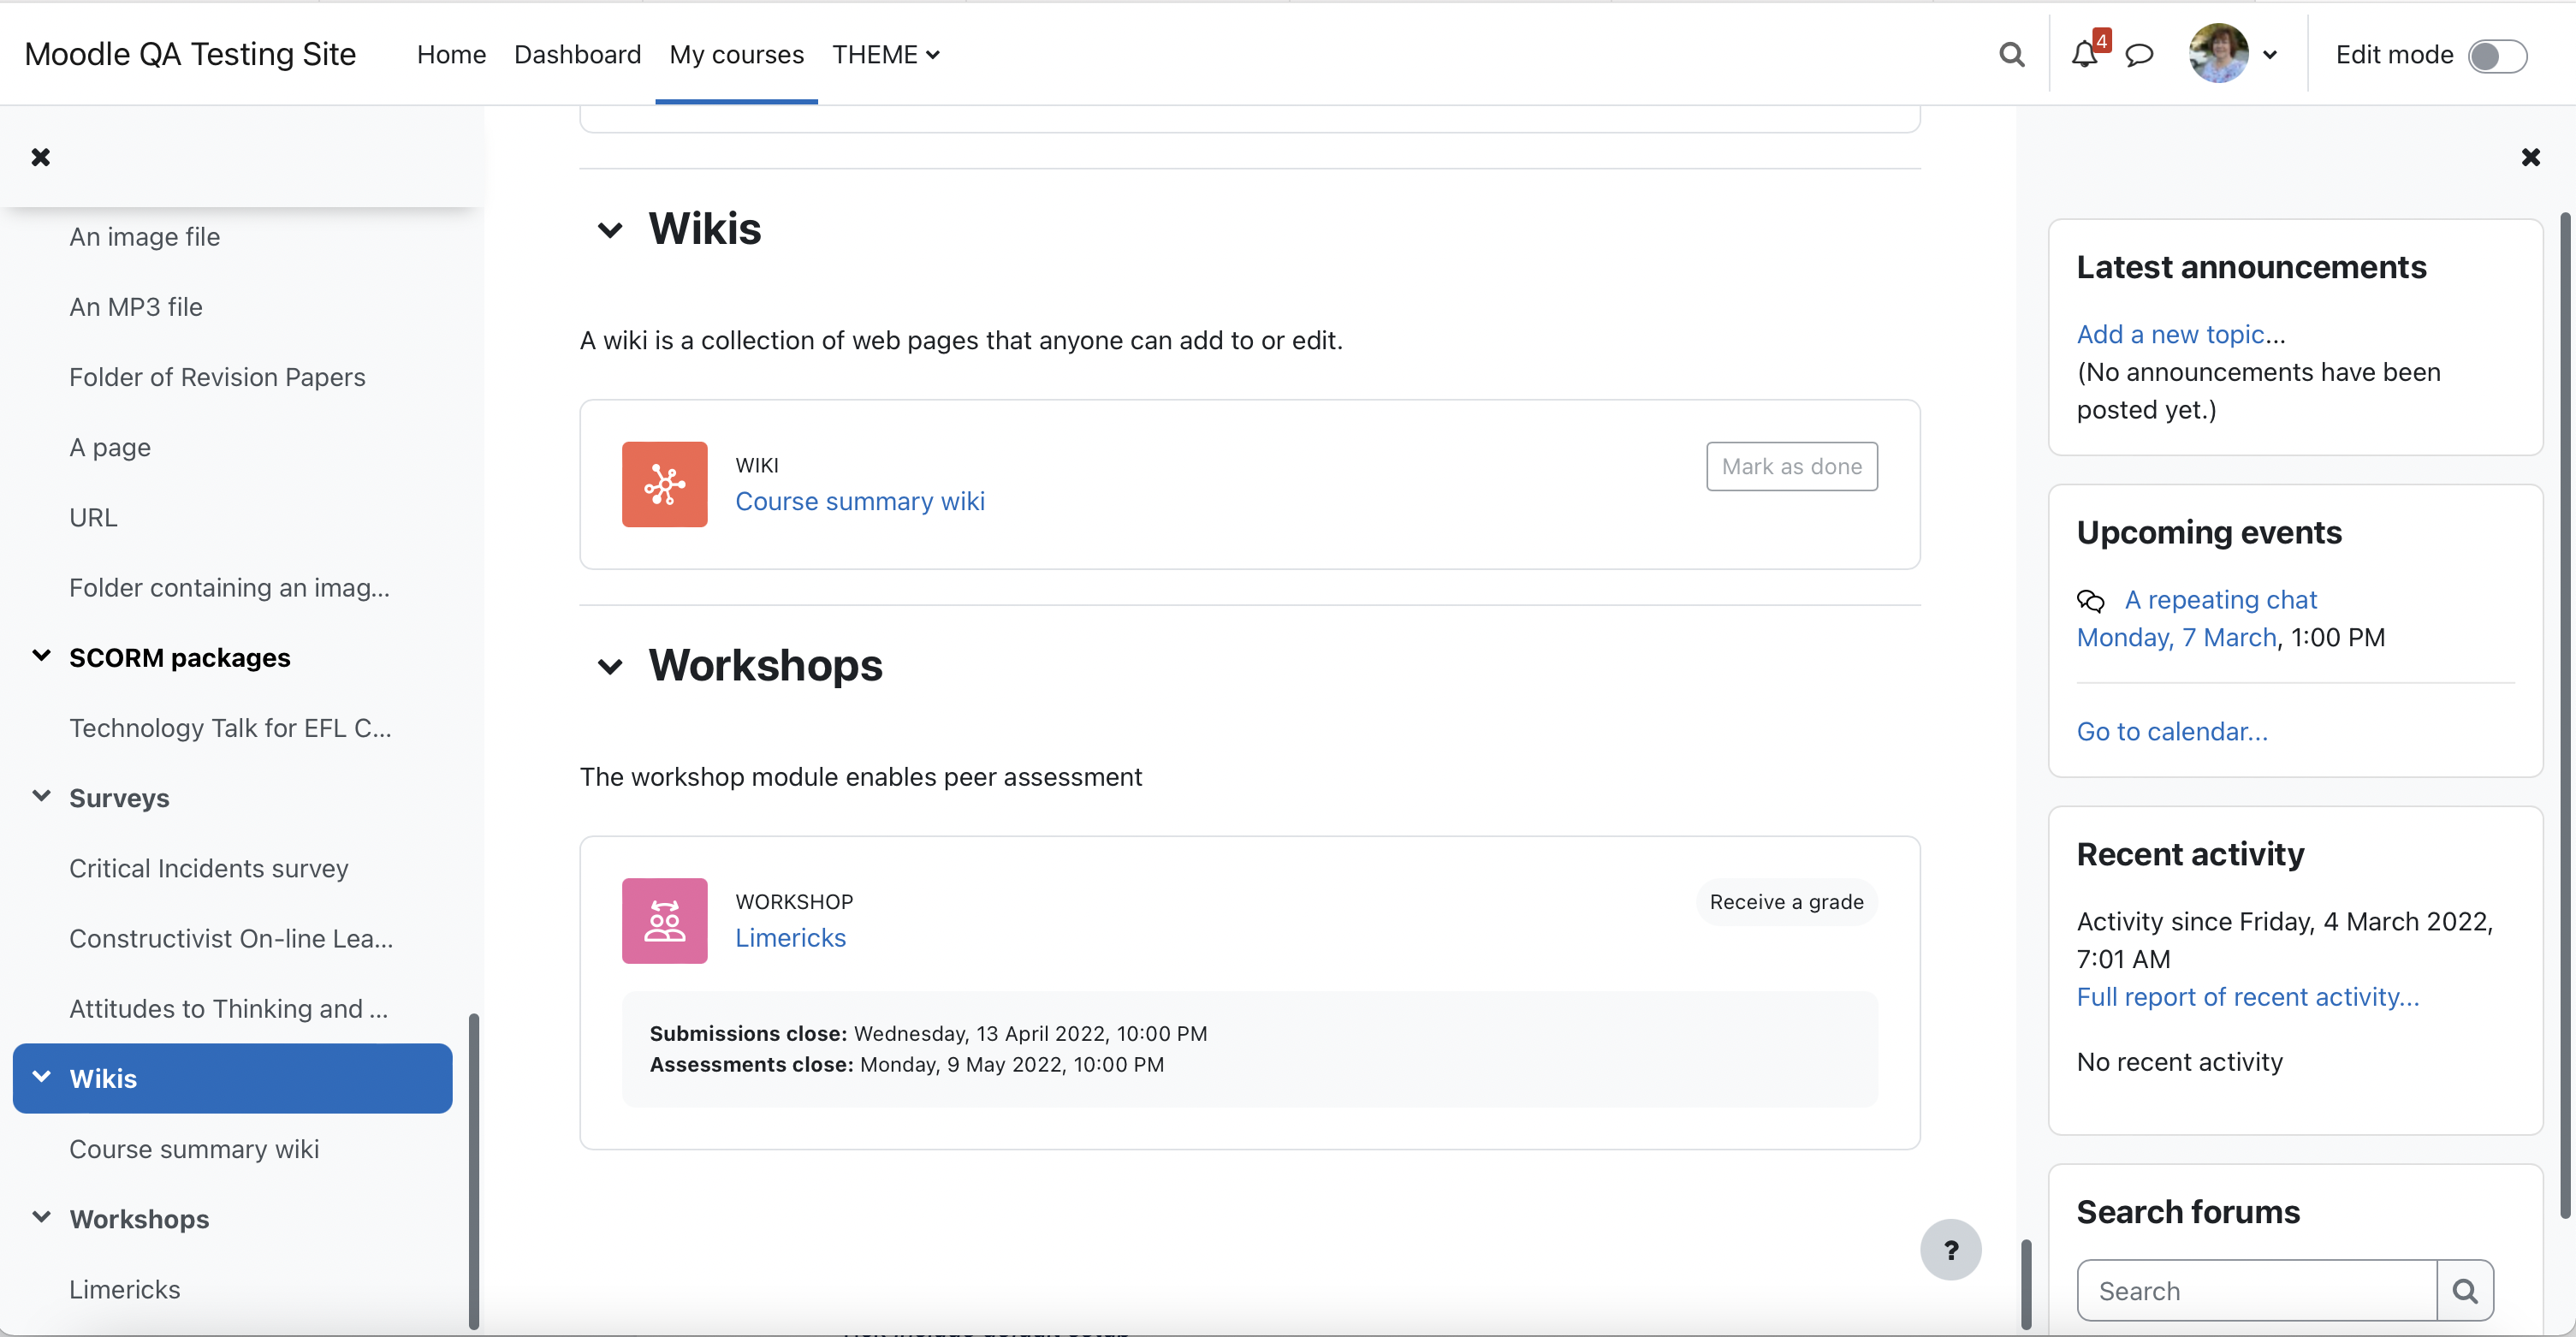Open Folder of Revision Papers item
The height and width of the screenshot is (1337, 2576).
pyautogui.click(x=217, y=377)
